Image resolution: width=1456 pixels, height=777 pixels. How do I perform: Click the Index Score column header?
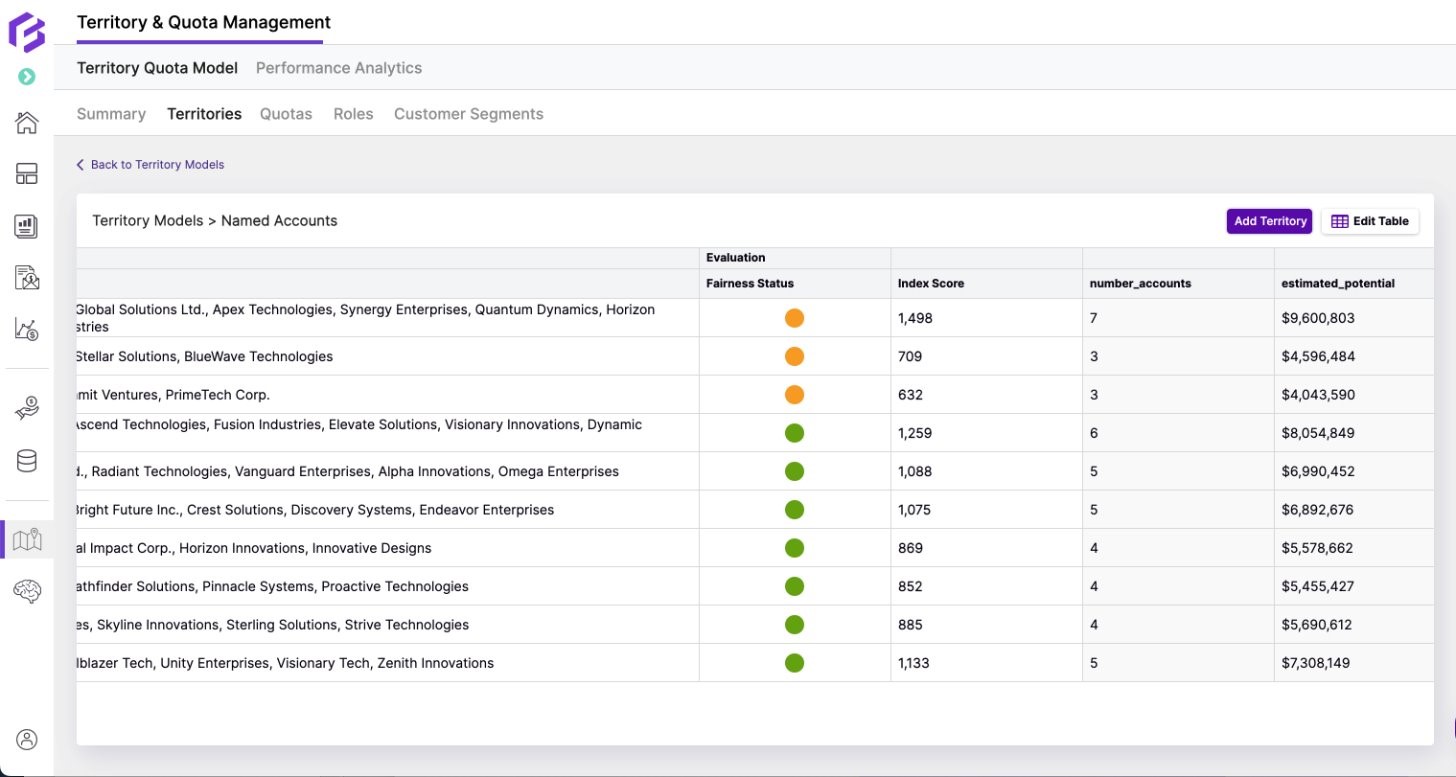pyautogui.click(x=931, y=283)
